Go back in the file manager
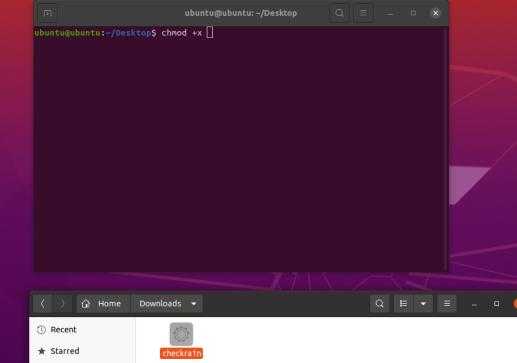The width and height of the screenshot is (517, 363). [43, 304]
